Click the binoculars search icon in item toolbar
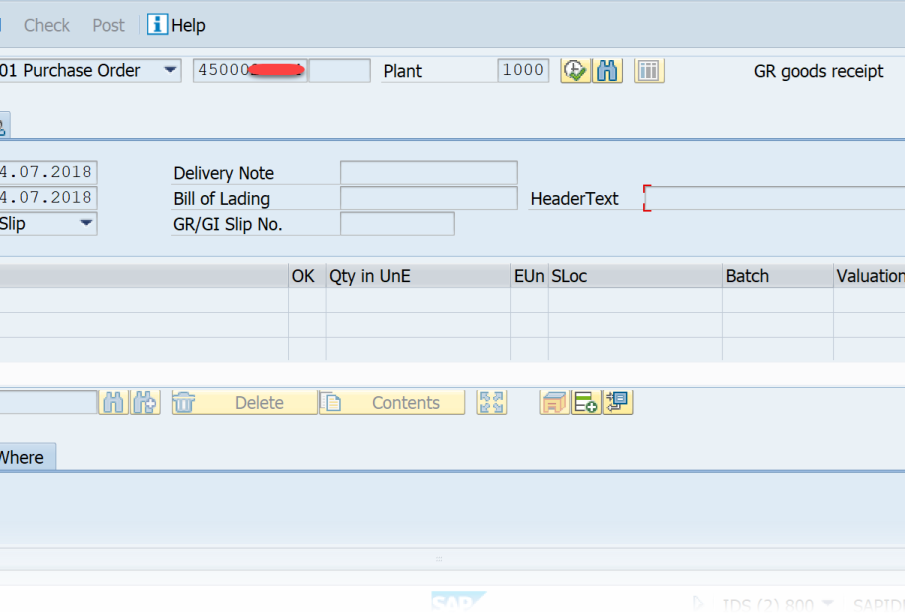This screenshot has width=905, height=613. click(113, 403)
